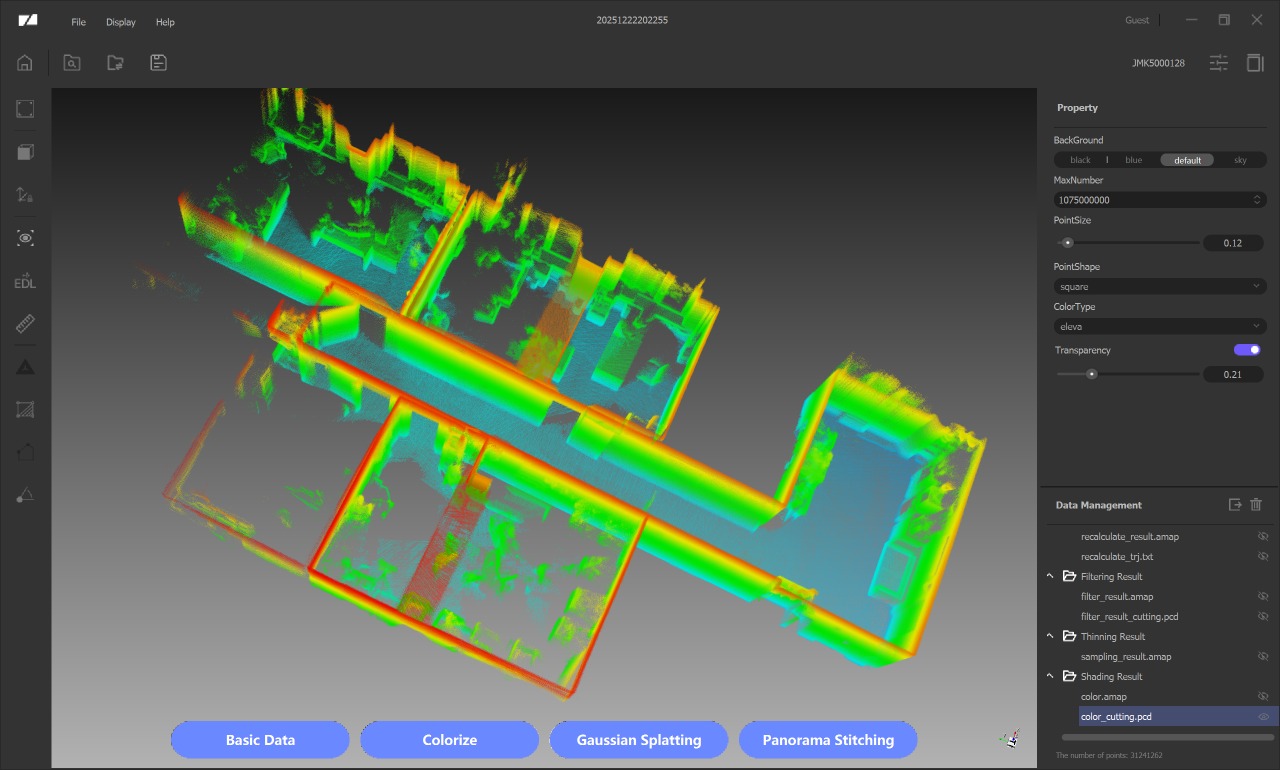Click the fit-to-view frame icon
The height and width of the screenshot is (770, 1280).
[x=25, y=109]
